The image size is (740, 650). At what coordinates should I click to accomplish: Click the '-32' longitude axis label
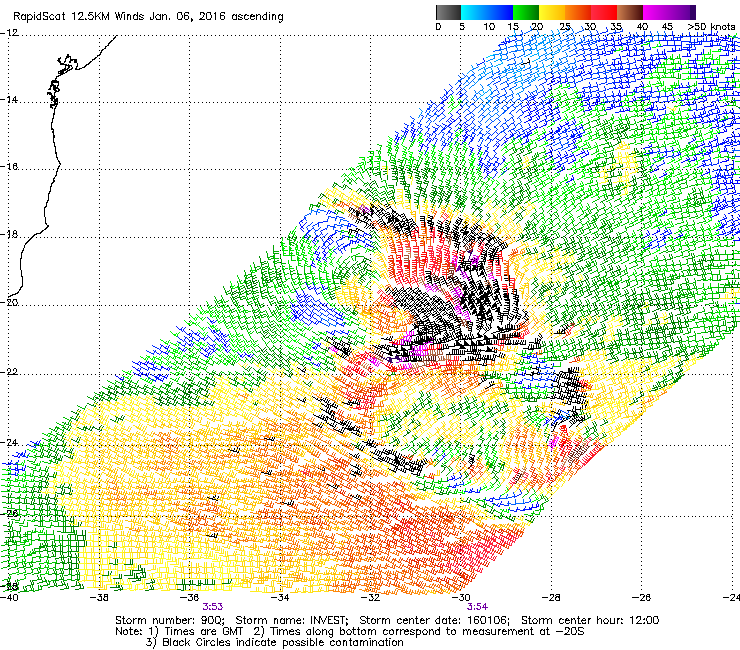click(x=370, y=598)
